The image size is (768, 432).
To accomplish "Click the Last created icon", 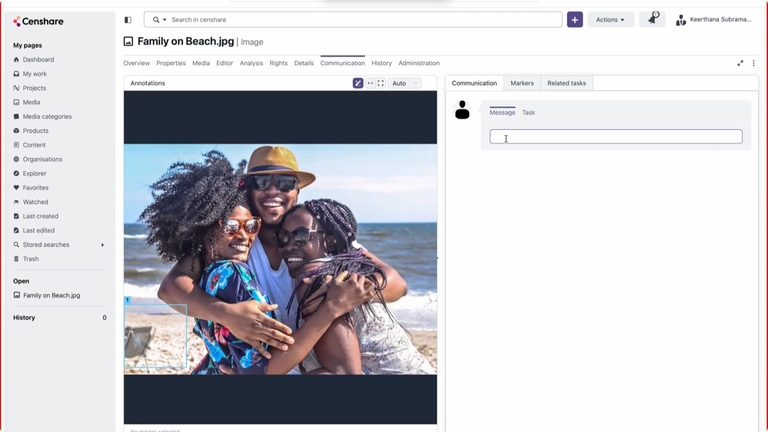I will click(x=16, y=216).
